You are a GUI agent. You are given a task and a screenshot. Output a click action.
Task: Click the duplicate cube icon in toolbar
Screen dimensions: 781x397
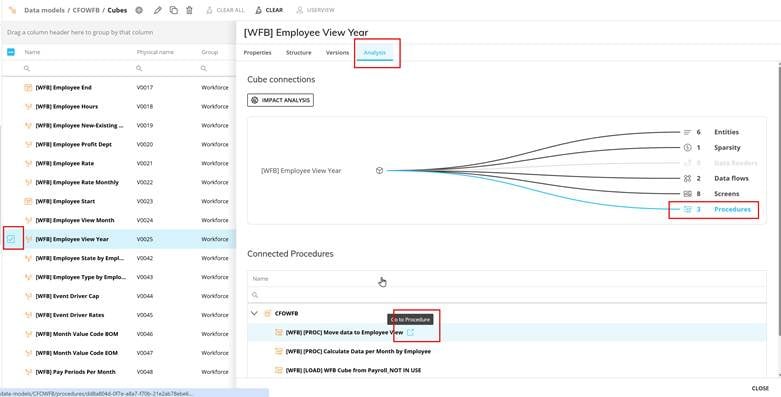click(173, 10)
